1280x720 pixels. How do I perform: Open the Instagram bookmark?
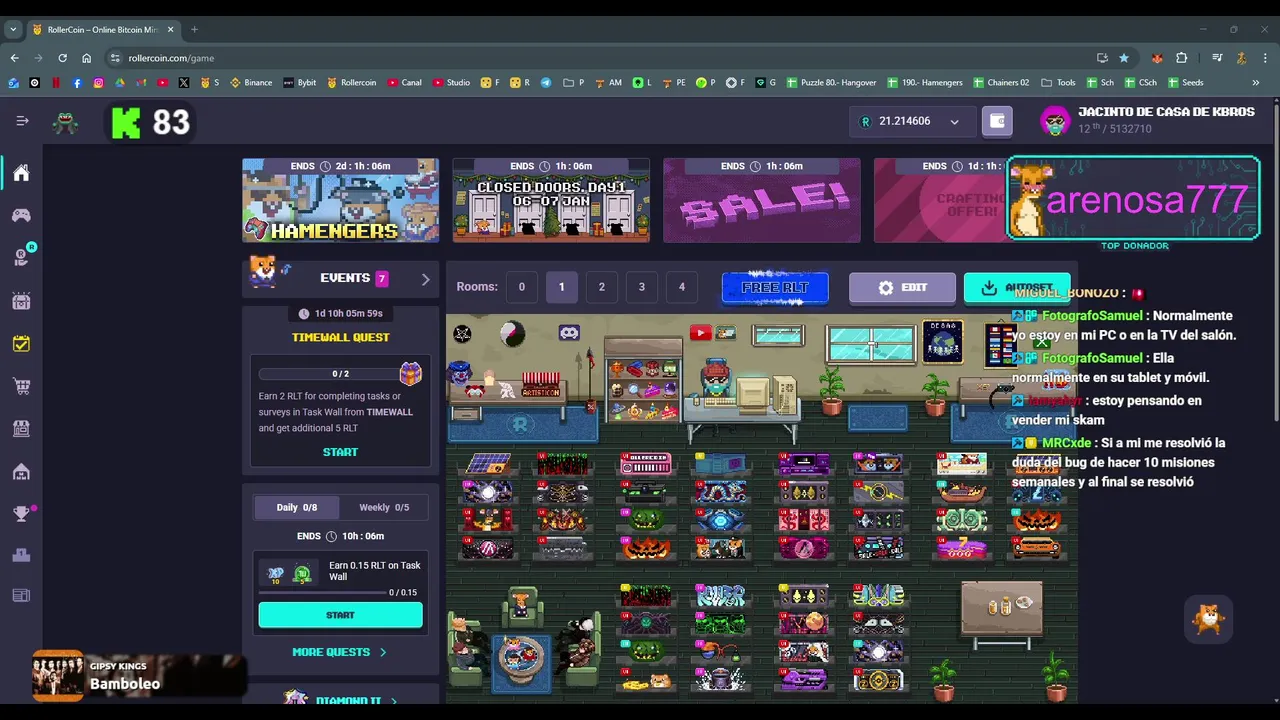coord(98,83)
